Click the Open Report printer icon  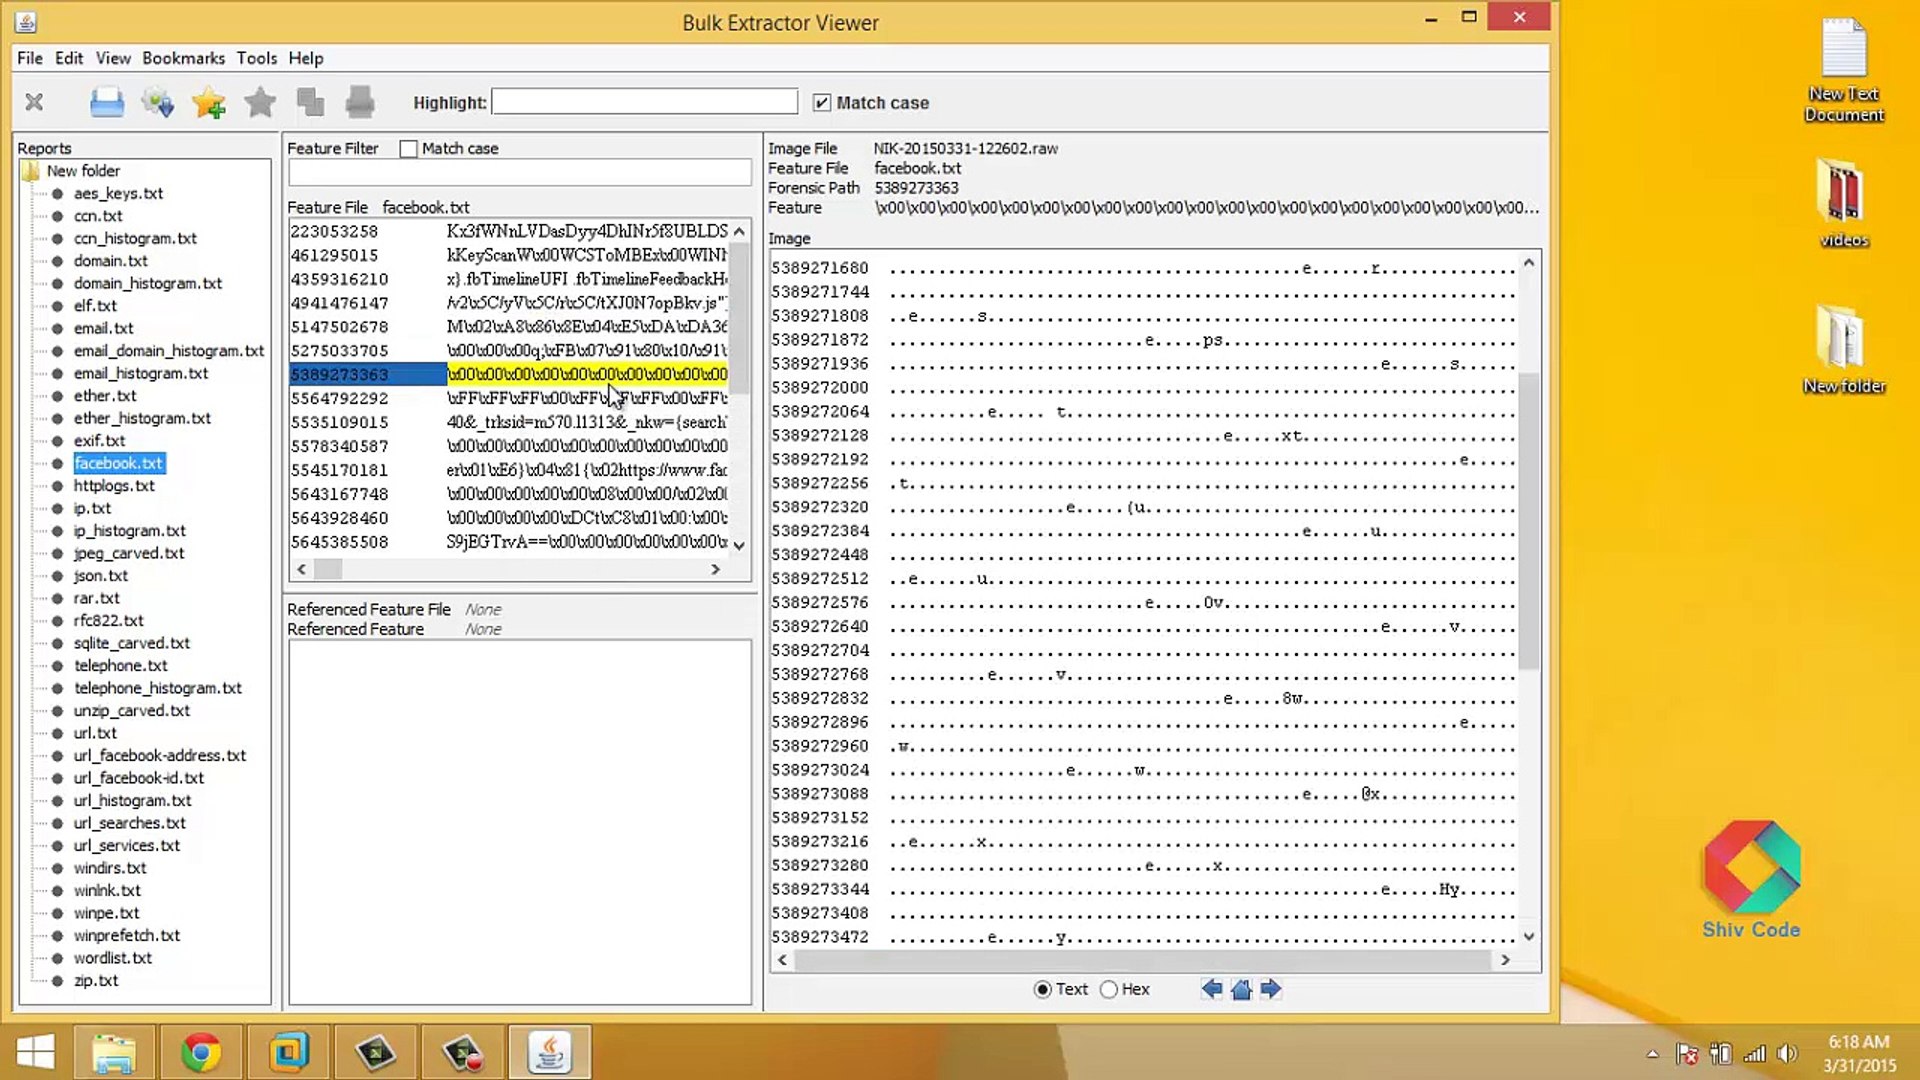click(x=107, y=102)
